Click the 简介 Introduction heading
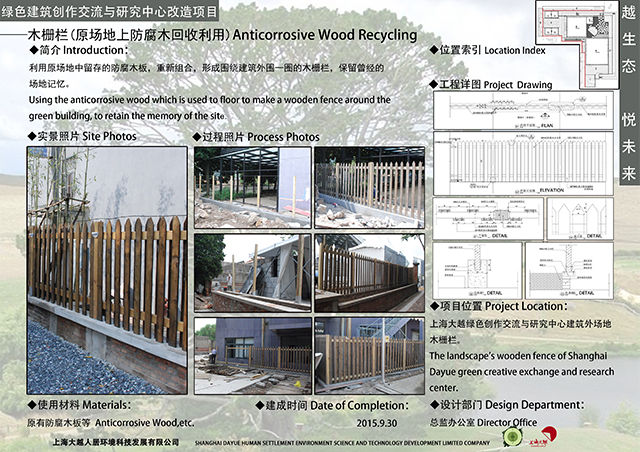Image resolution: width=640 pixels, height=452 pixels. pos(78,50)
